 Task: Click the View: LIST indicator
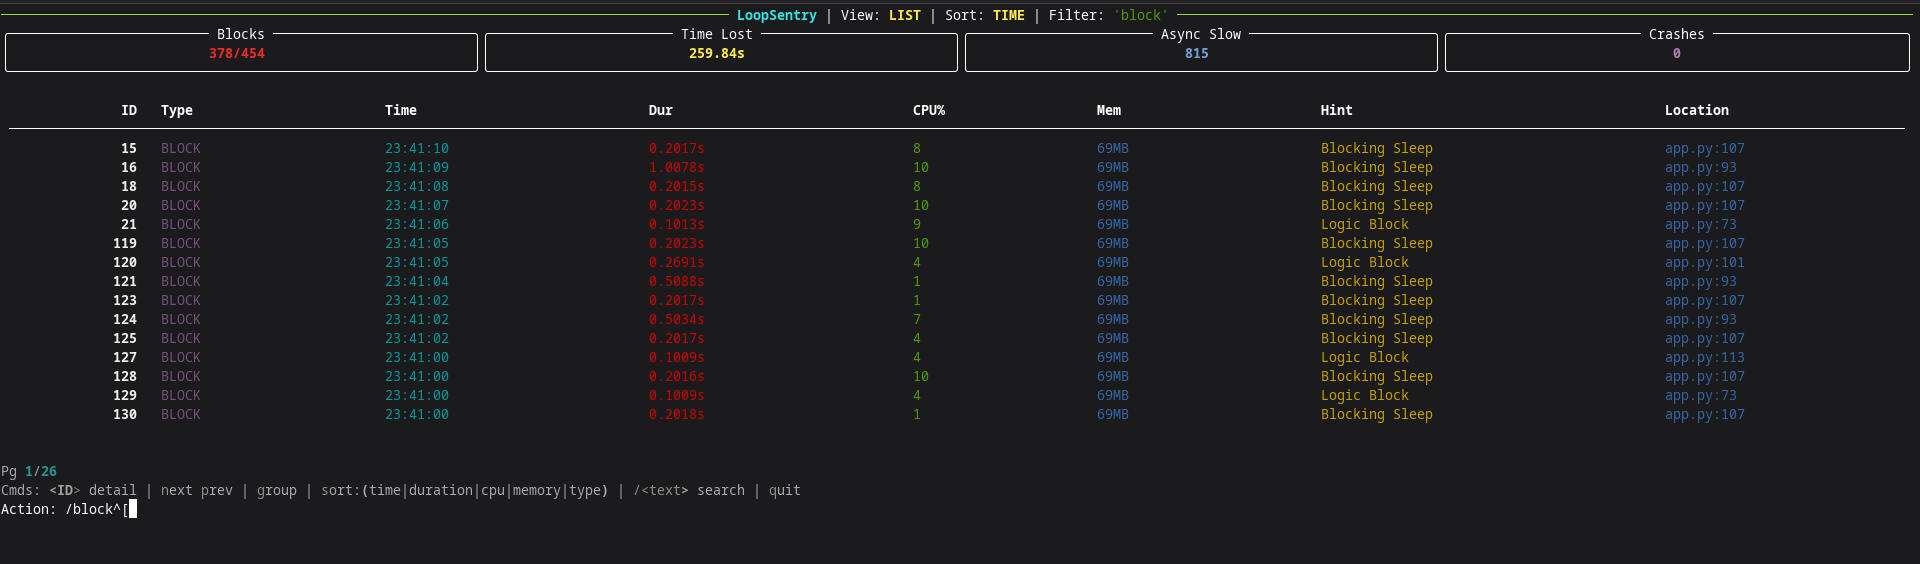(x=881, y=16)
